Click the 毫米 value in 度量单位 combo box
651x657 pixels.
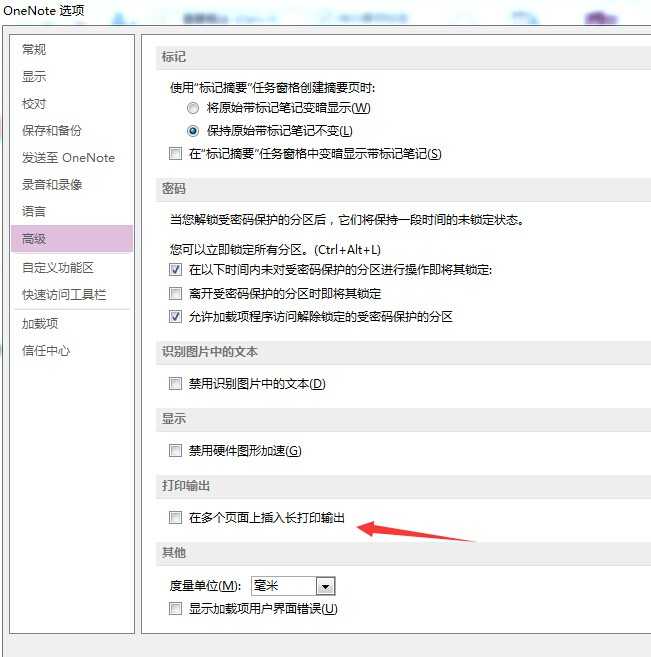284,586
